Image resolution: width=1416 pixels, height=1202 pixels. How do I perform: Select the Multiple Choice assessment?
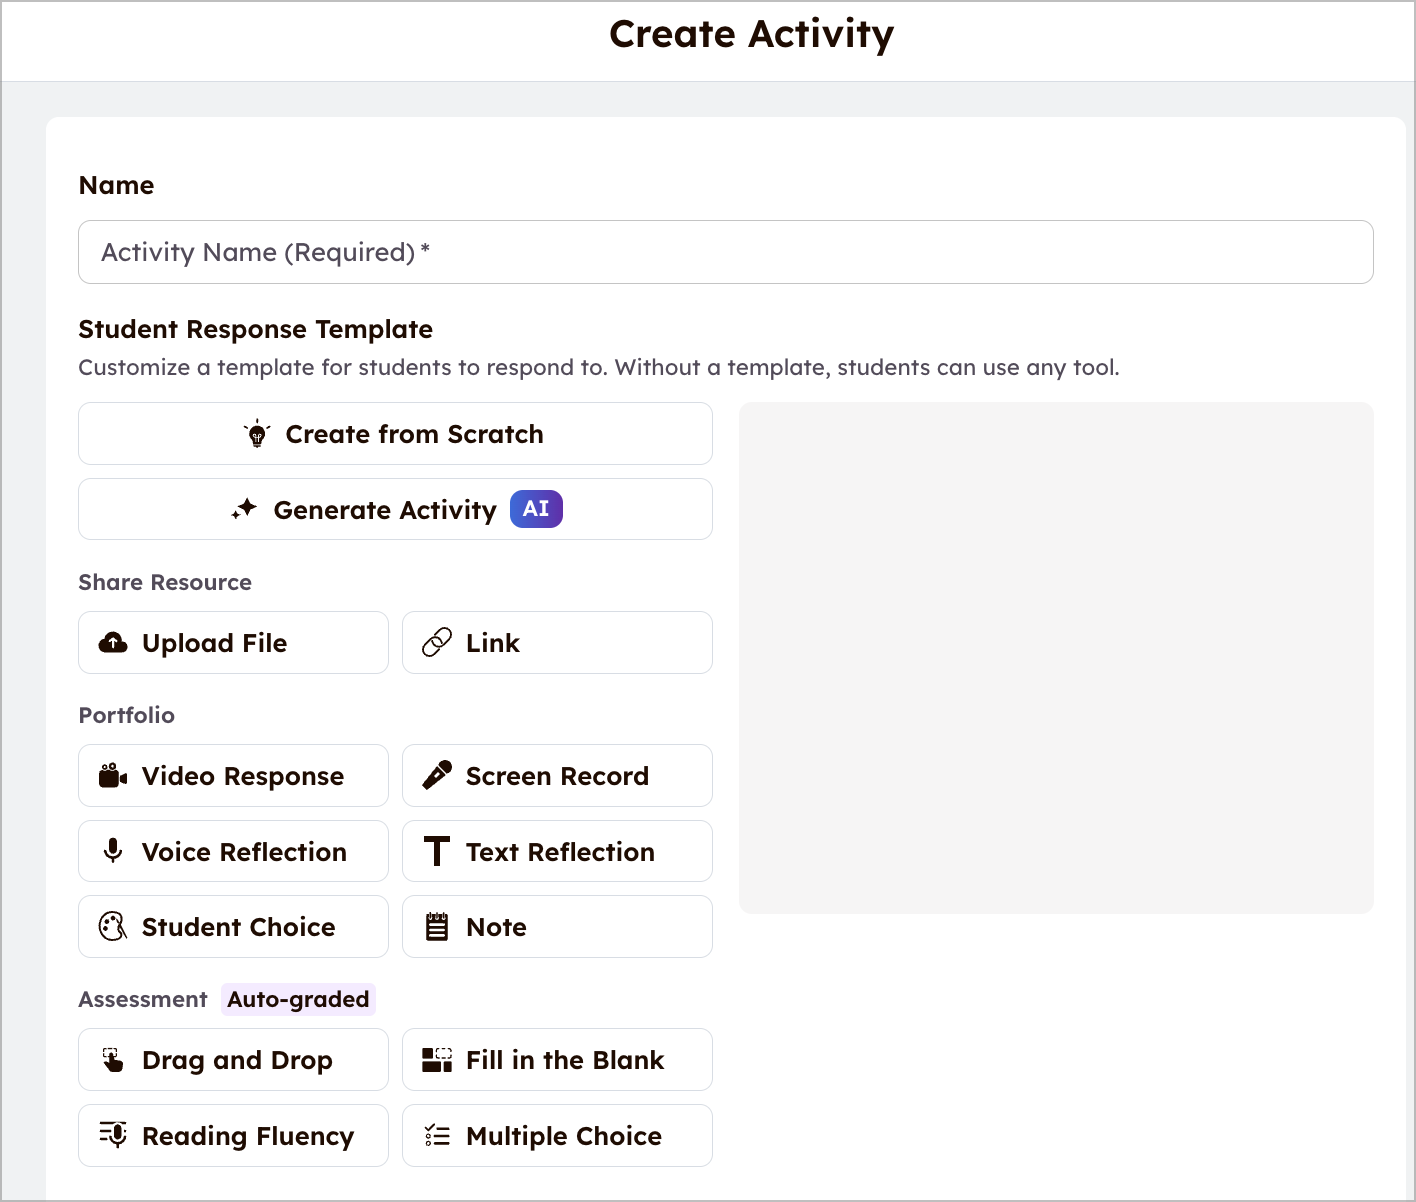(x=557, y=1136)
